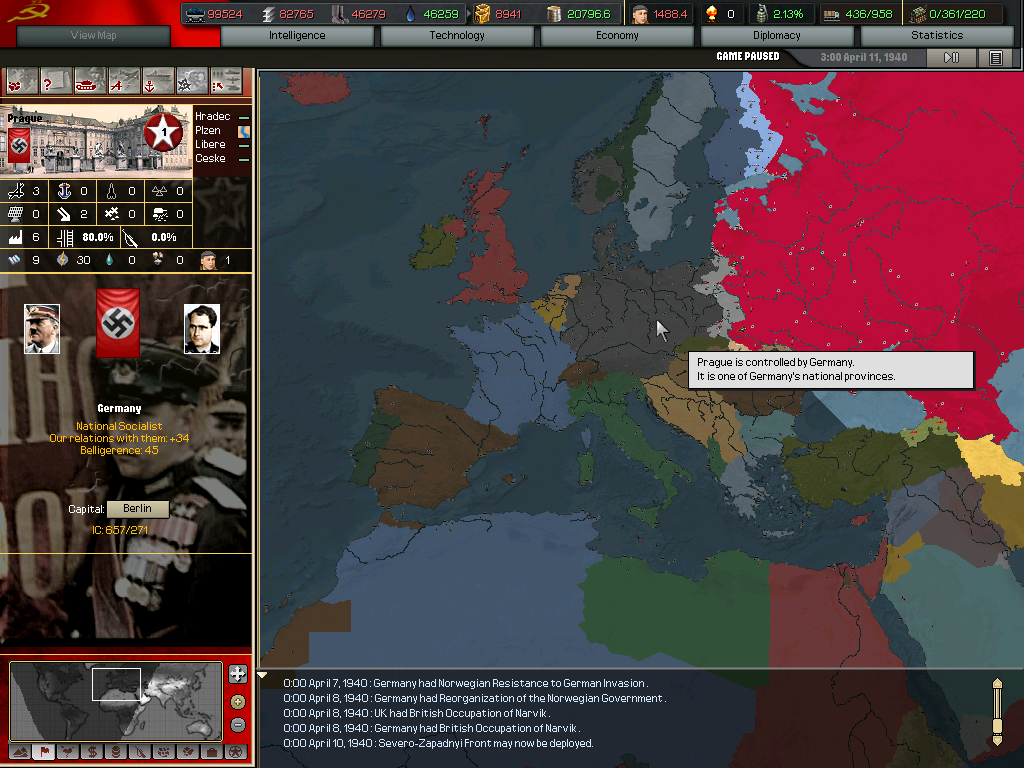Open the force deployment pool button

[225, 82]
